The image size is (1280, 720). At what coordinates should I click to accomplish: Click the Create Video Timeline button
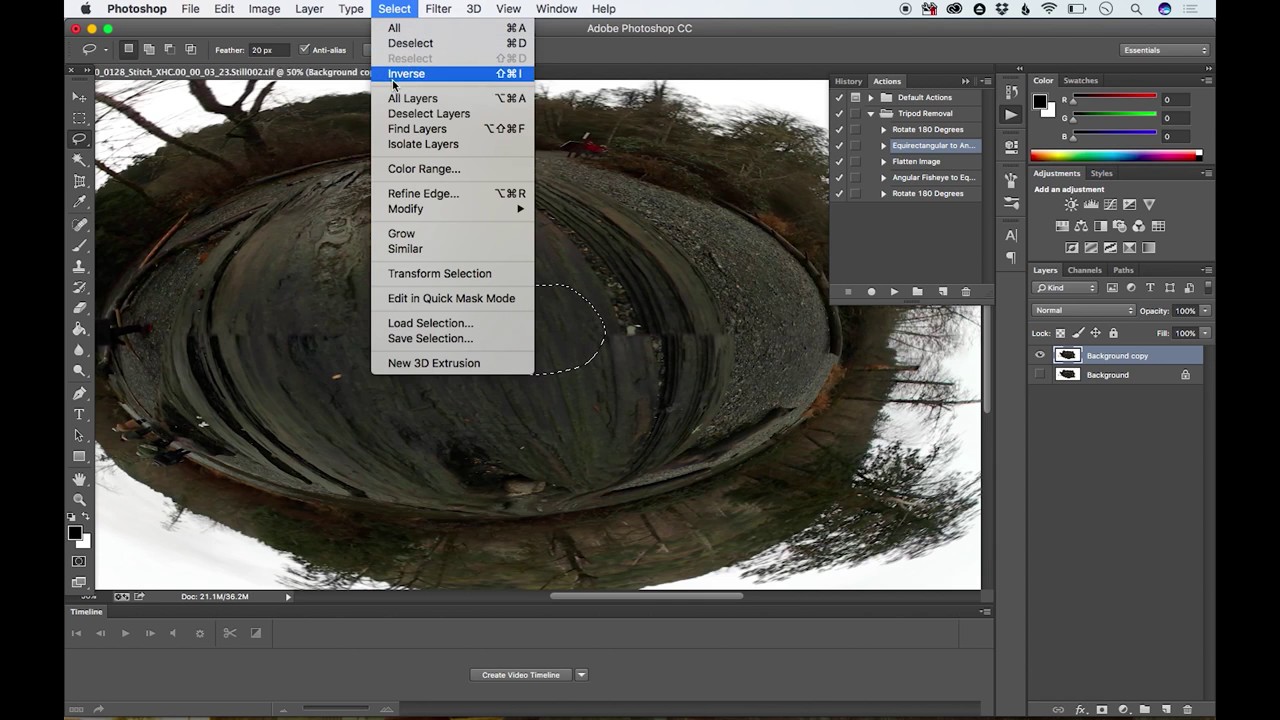(520, 675)
